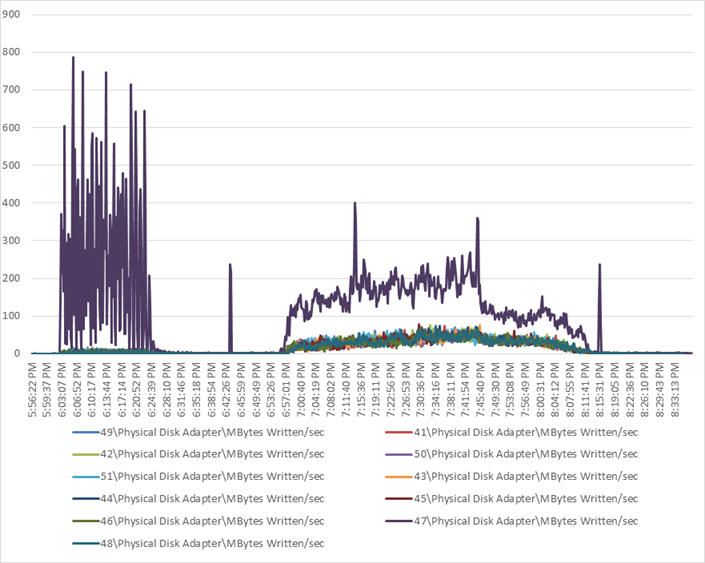The image size is (705, 563).
Task: Click the 300 y-axis label
Action: 11,241
